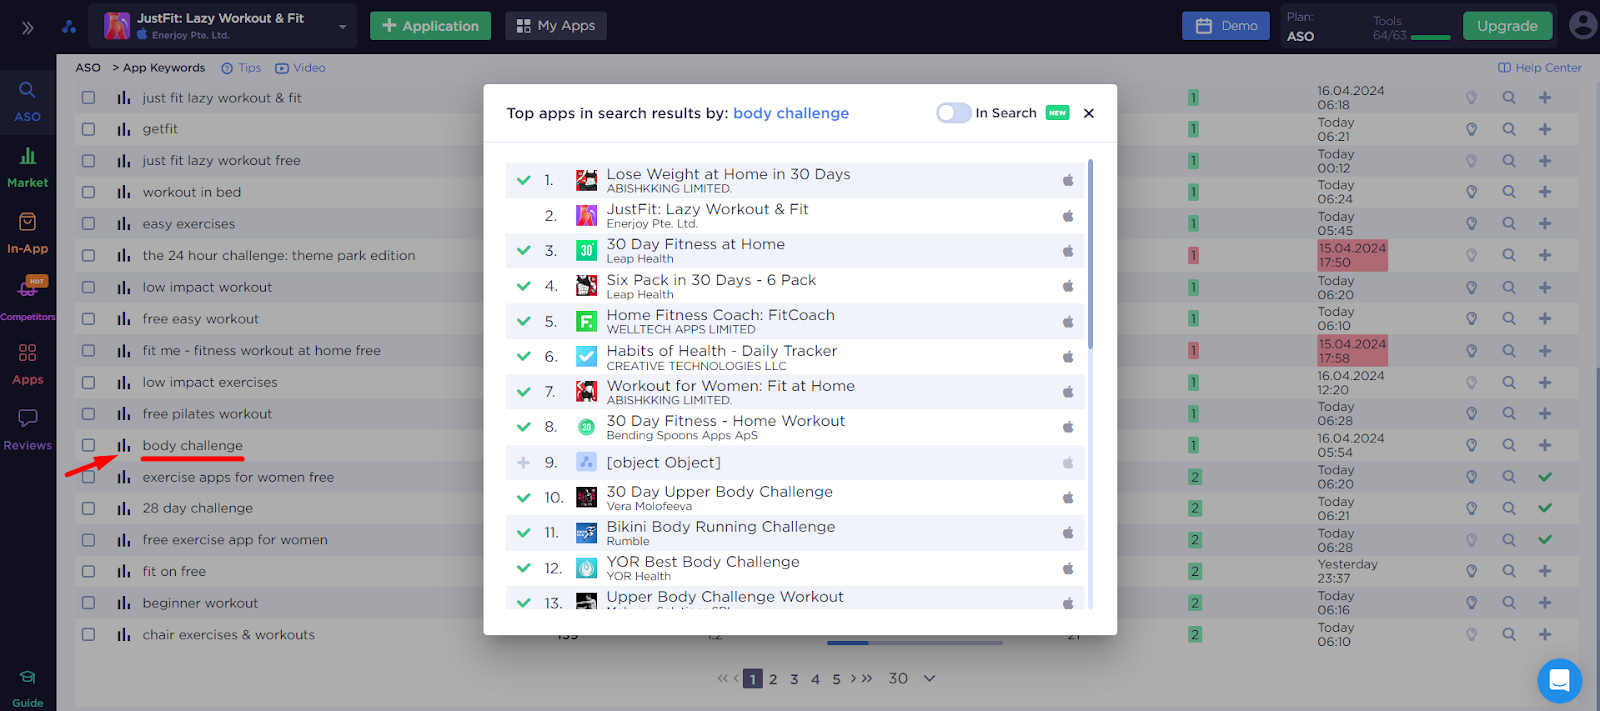Viewport: 1600px width, 711px height.
Task: Open the ASO search section in sidebar
Action: click(x=28, y=102)
